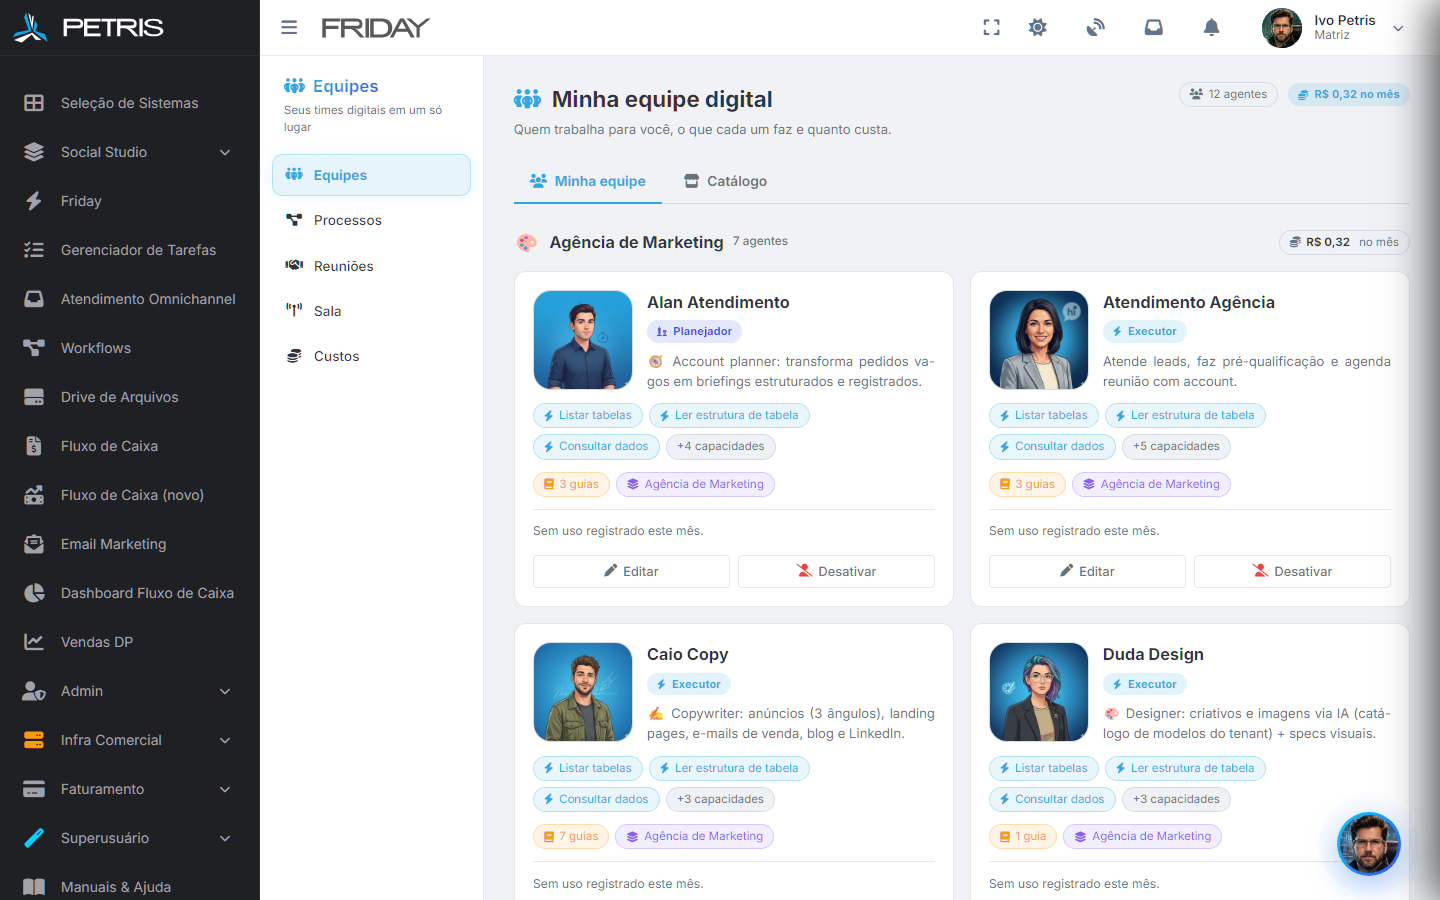This screenshot has width=1440, height=900.
Task: Open the floating assistant avatar bubble
Action: 1369,843
